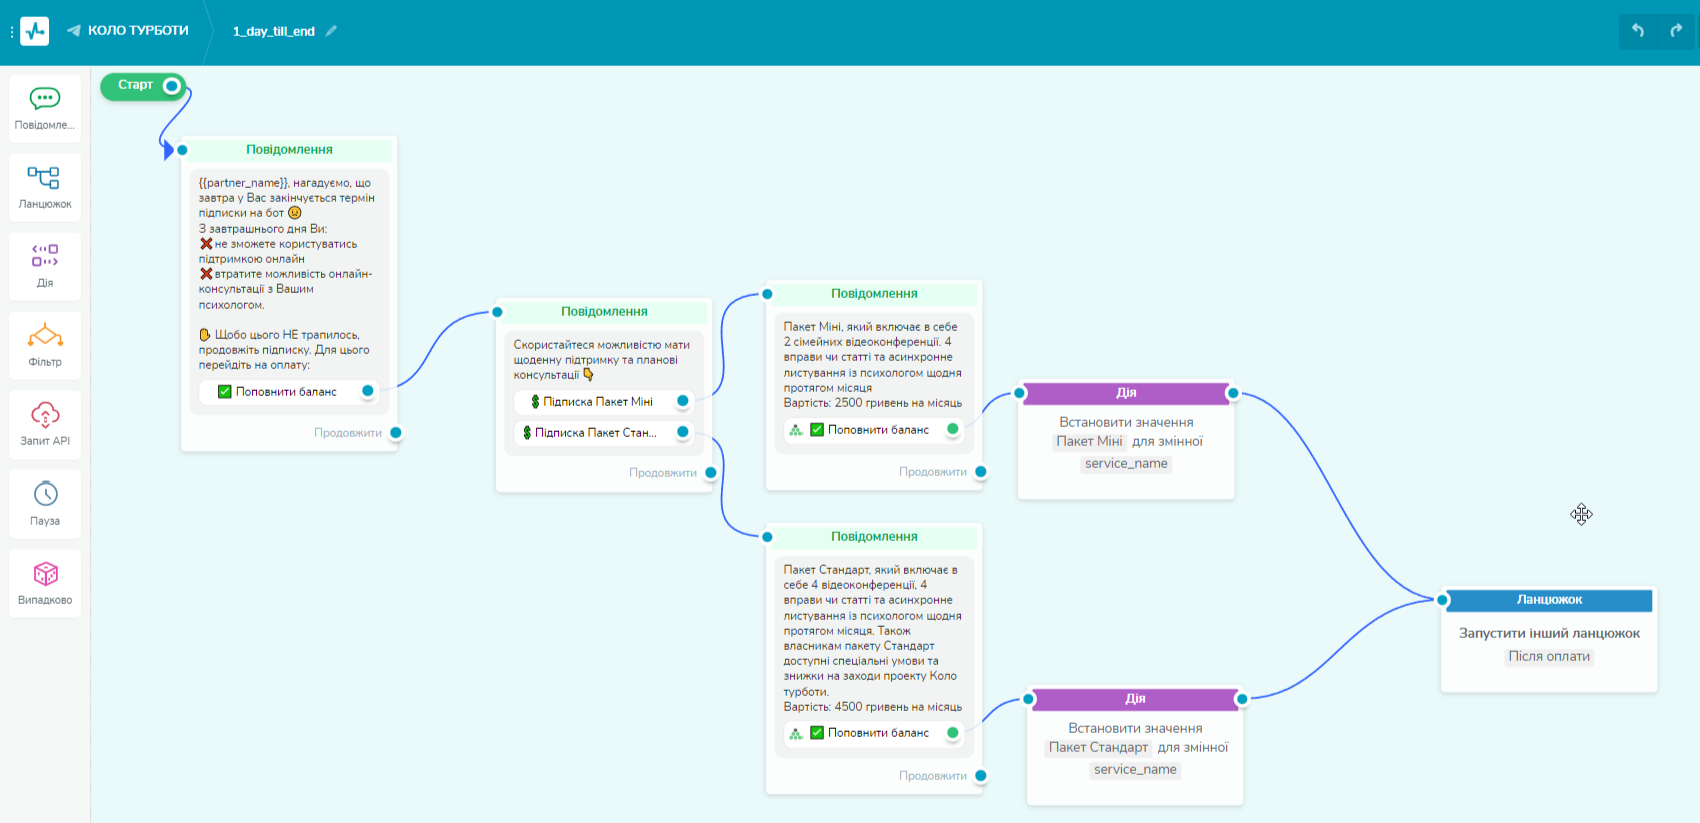
Task: Click payment icon beside Пакет Стандарт Поповнити баланс
Action: point(796,733)
